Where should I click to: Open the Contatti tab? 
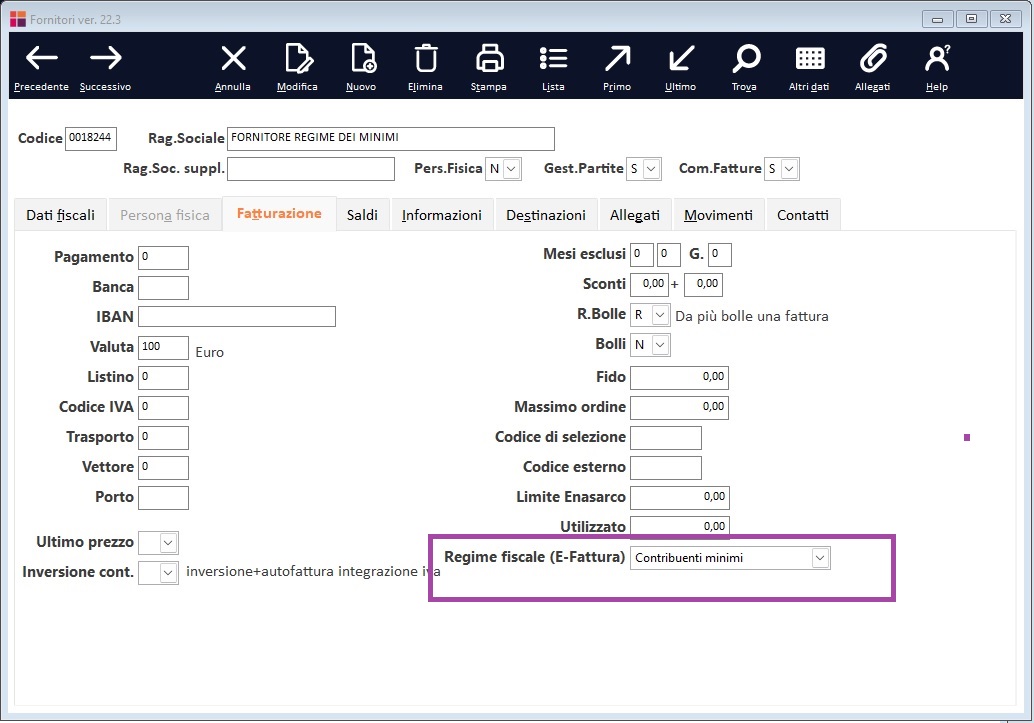click(x=803, y=215)
